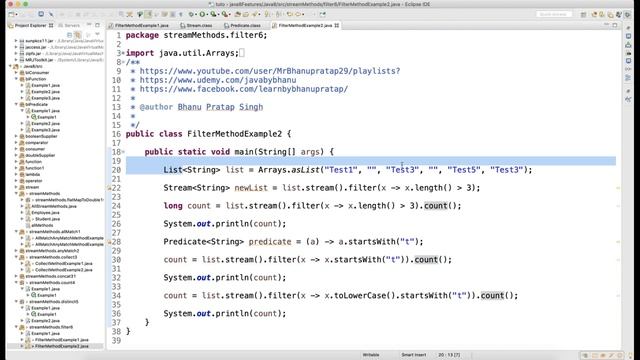Select Employee.java in streamMethods
640x360 pixels.
click(x=42, y=213)
